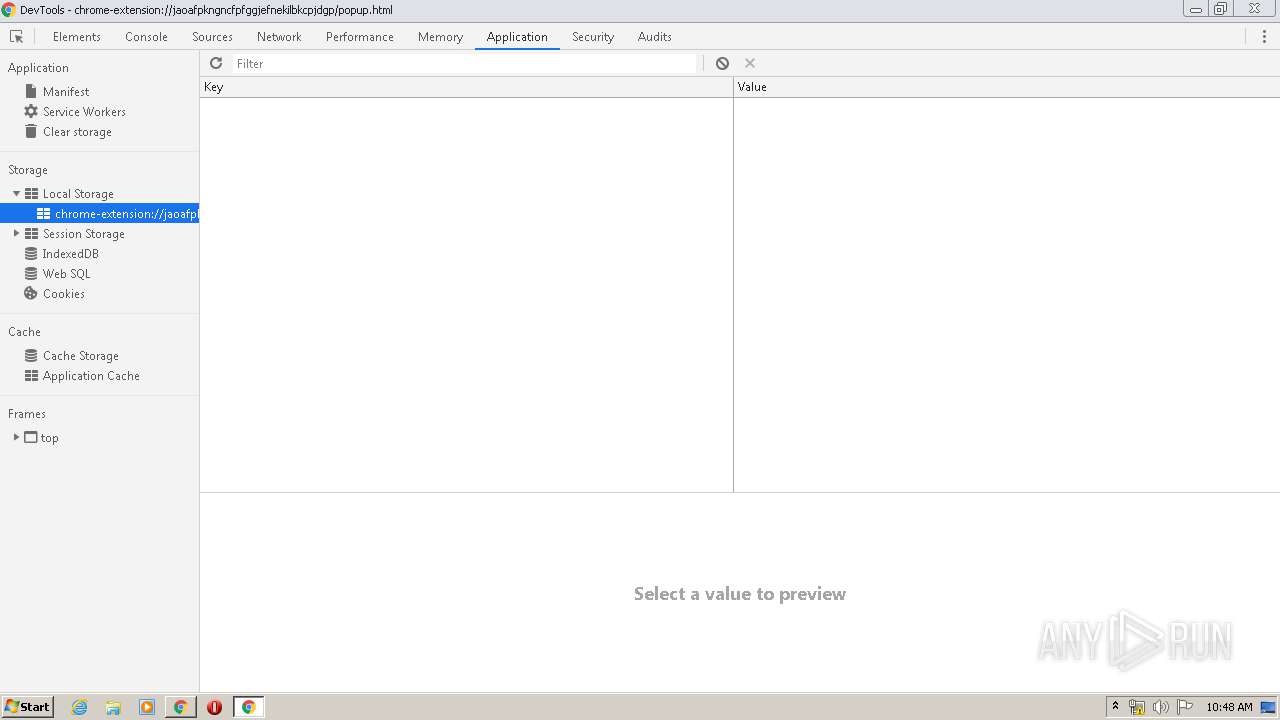Select Clear storage item
1280x720 pixels.
[77, 131]
